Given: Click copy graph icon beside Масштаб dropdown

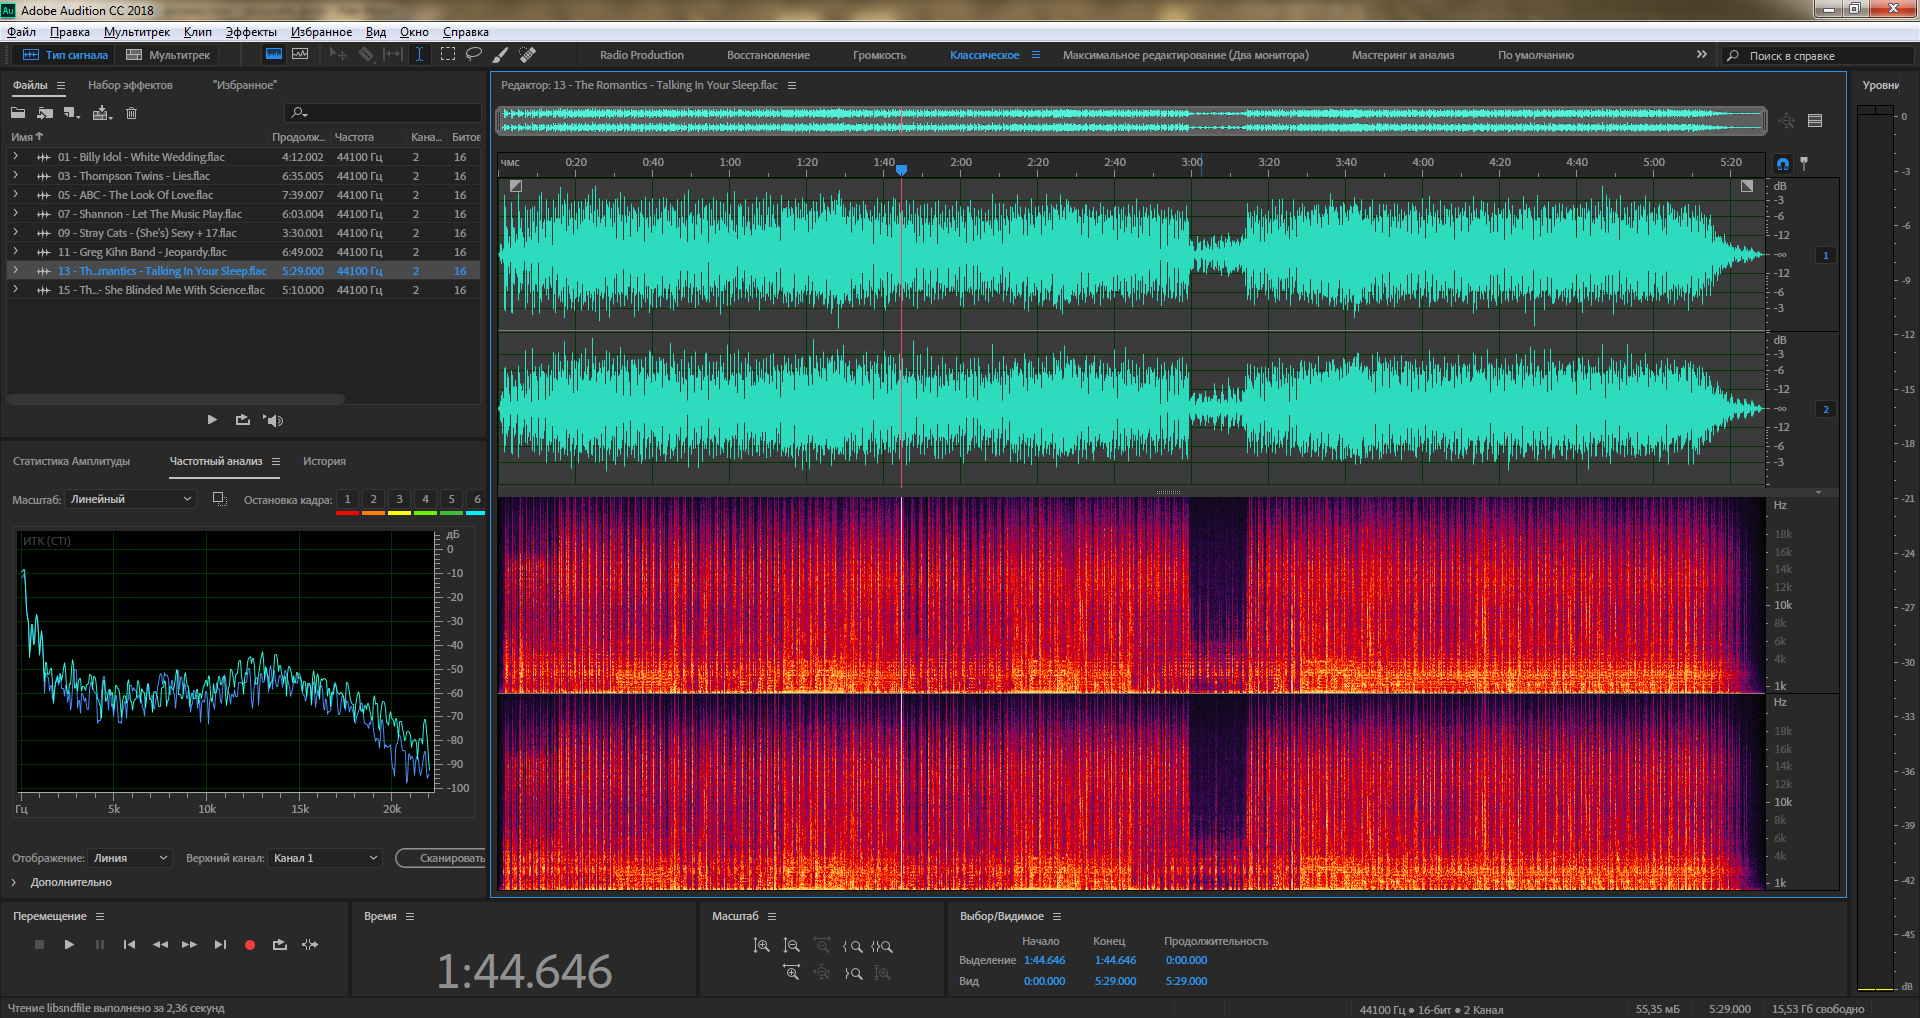Looking at the screenshot, I should (220, 499).
